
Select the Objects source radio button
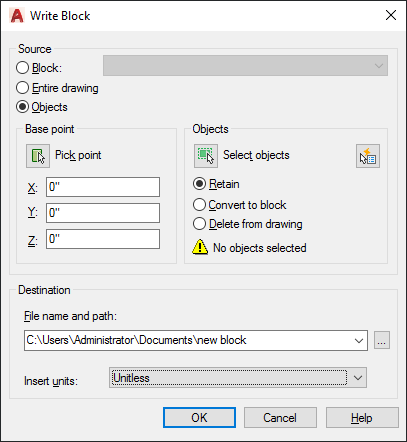22,107
